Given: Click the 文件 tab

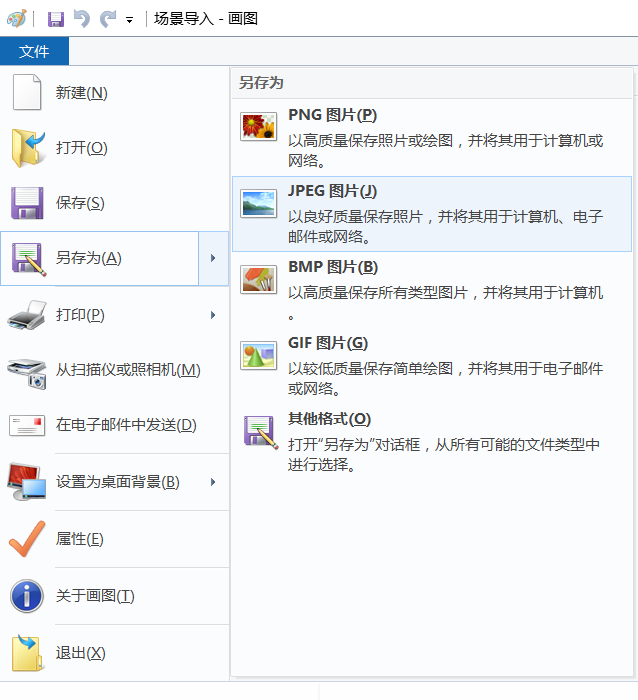Looking at the screenshot, I should pyautogui.click(x=34, y=51).
